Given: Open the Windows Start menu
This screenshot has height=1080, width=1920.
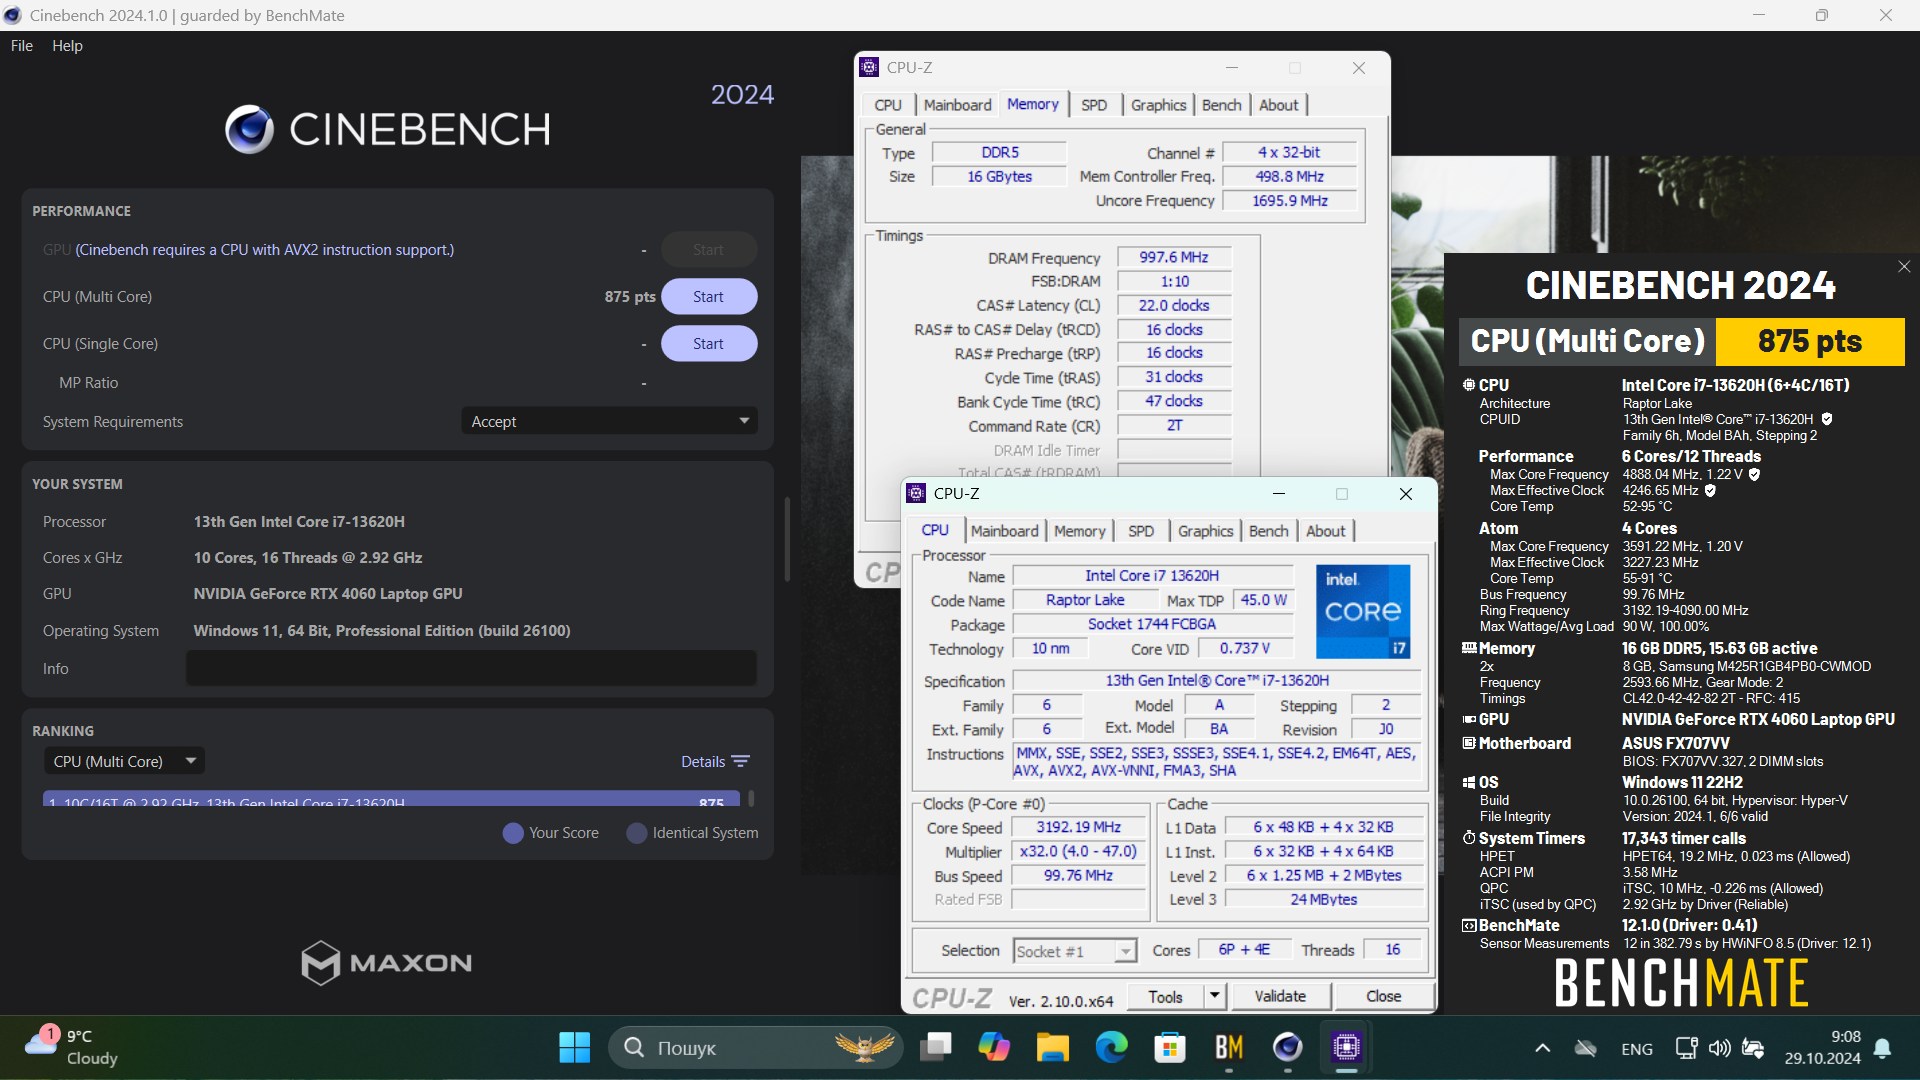Looking at the screenshot, I should [x=574, y=1048].
